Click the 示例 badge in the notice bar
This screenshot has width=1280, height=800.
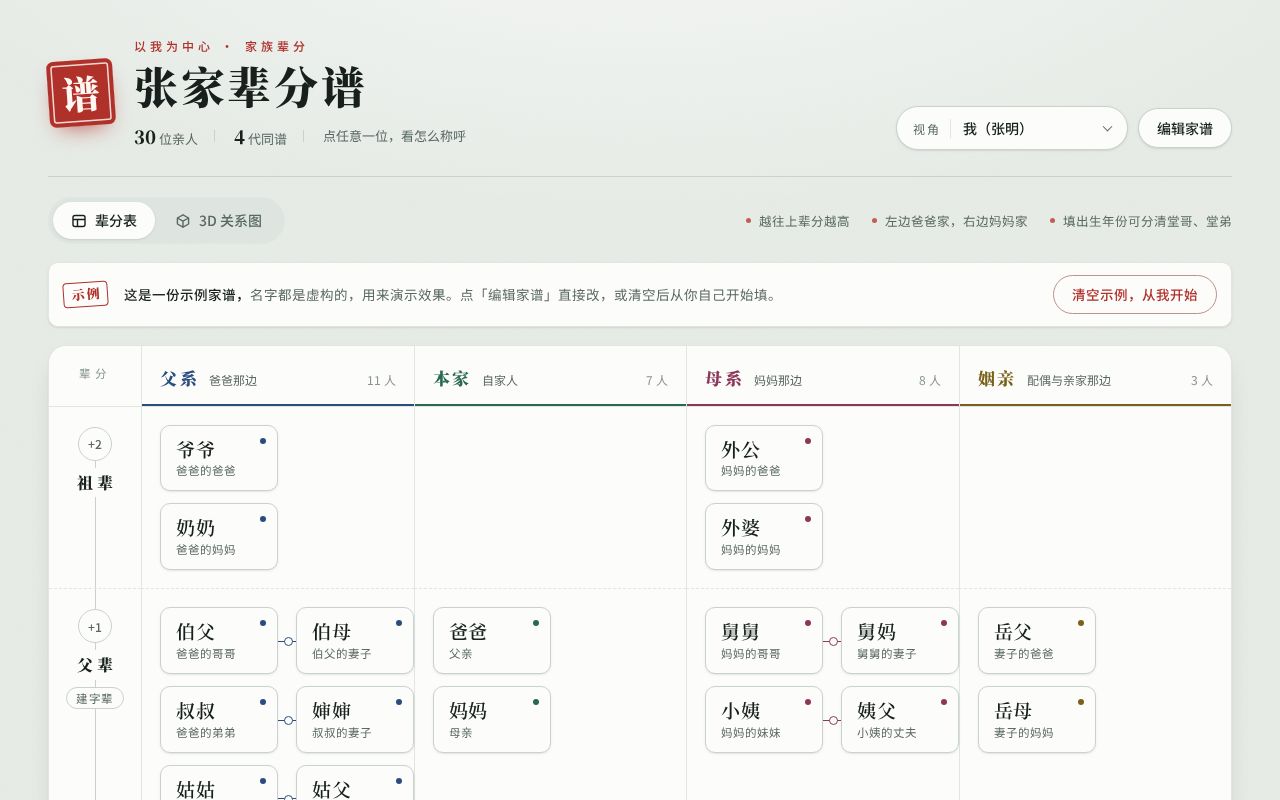pos(85,294)
